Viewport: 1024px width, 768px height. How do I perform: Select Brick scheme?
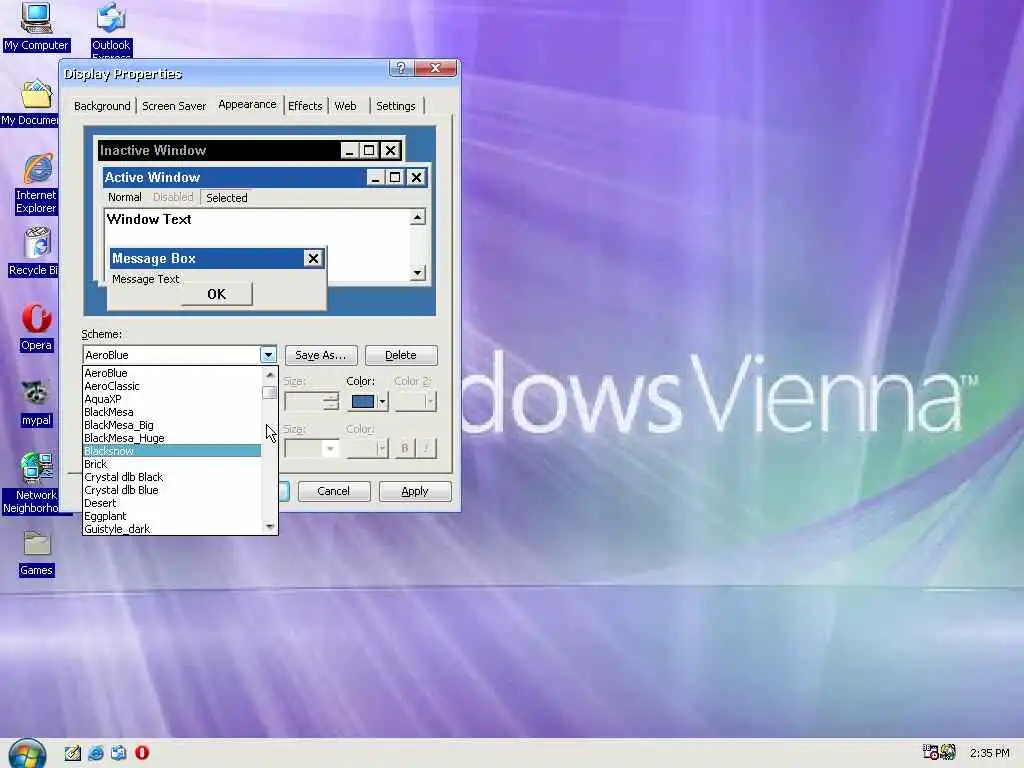[x=172, y=464]
